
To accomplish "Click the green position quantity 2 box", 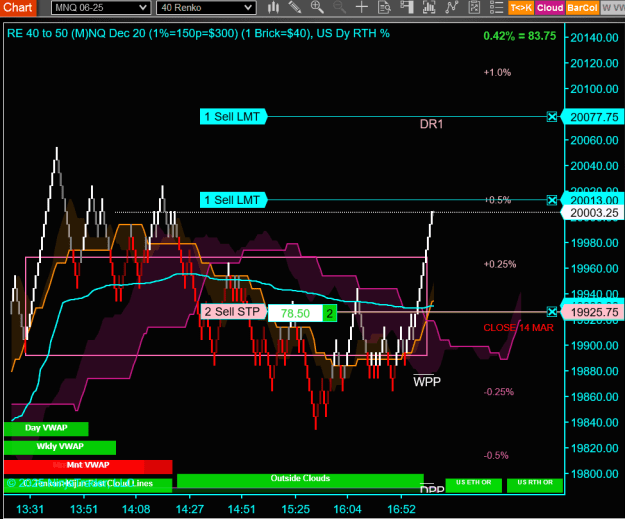I will [x=330, y=313].
